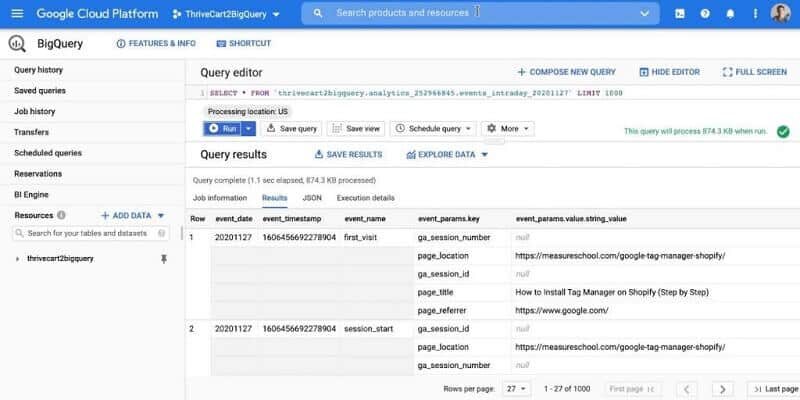Open EXPLORE DATA dropdown
800x400 pixels.
[x=447, y=155]
